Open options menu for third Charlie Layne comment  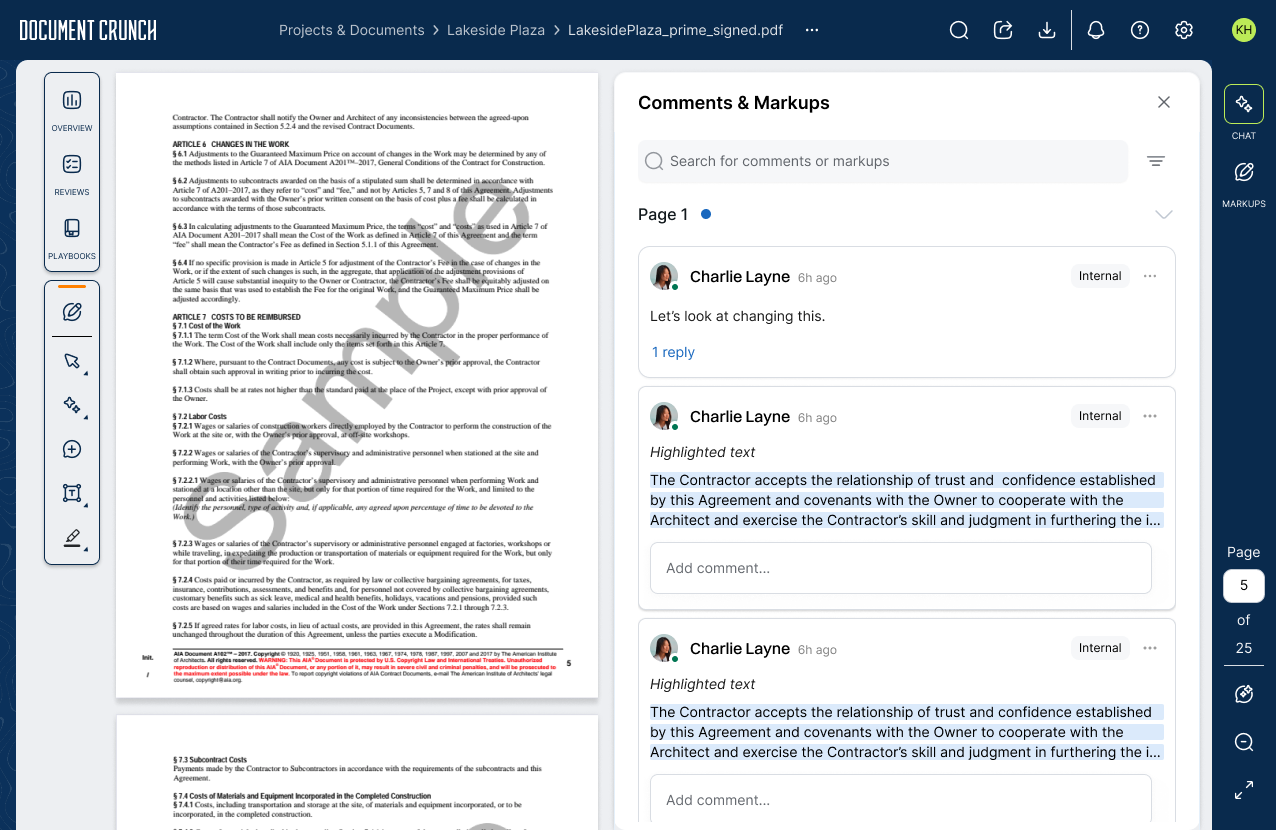[1150, 648]
